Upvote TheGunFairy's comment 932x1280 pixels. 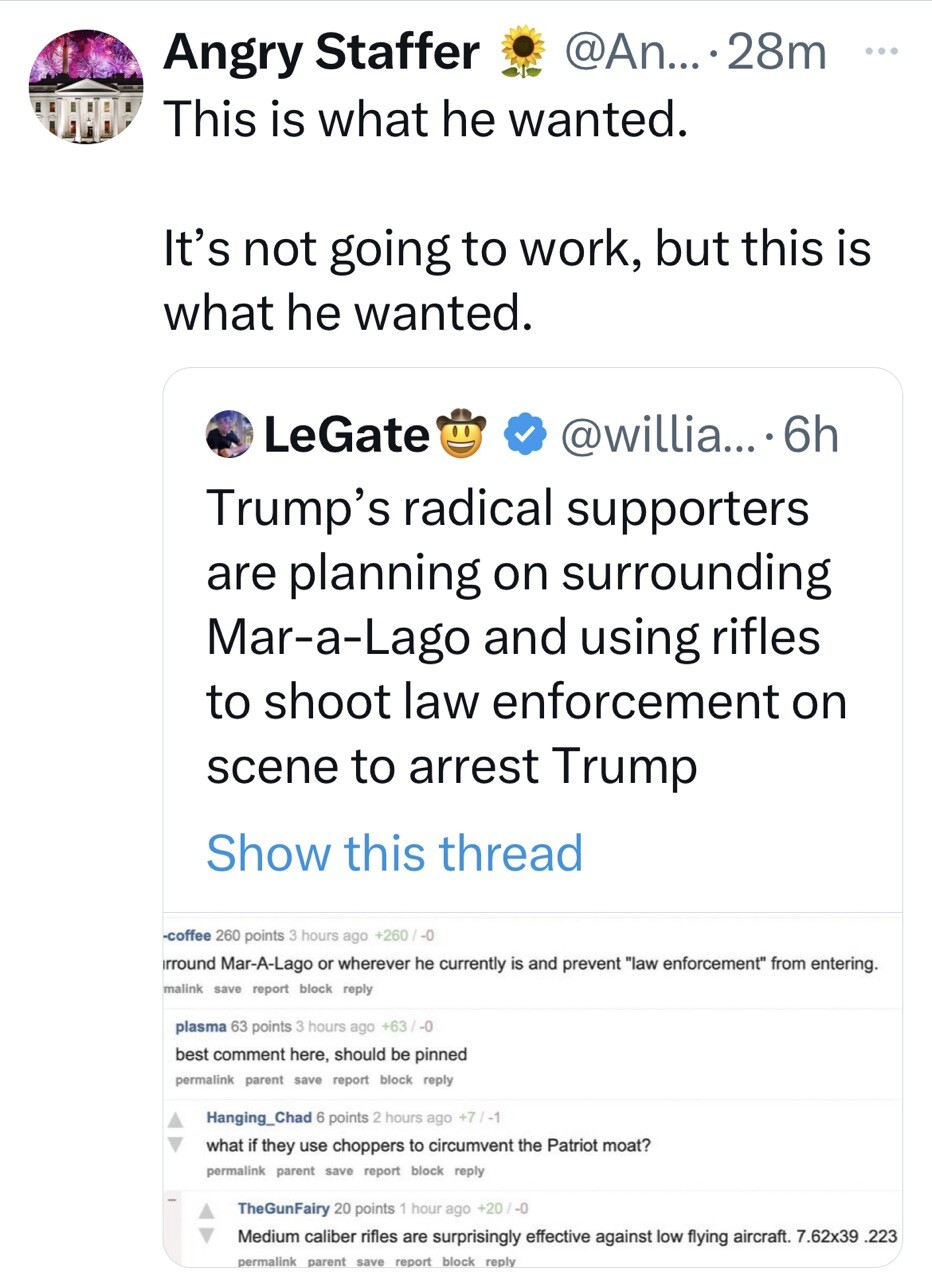coord(209,1209)
